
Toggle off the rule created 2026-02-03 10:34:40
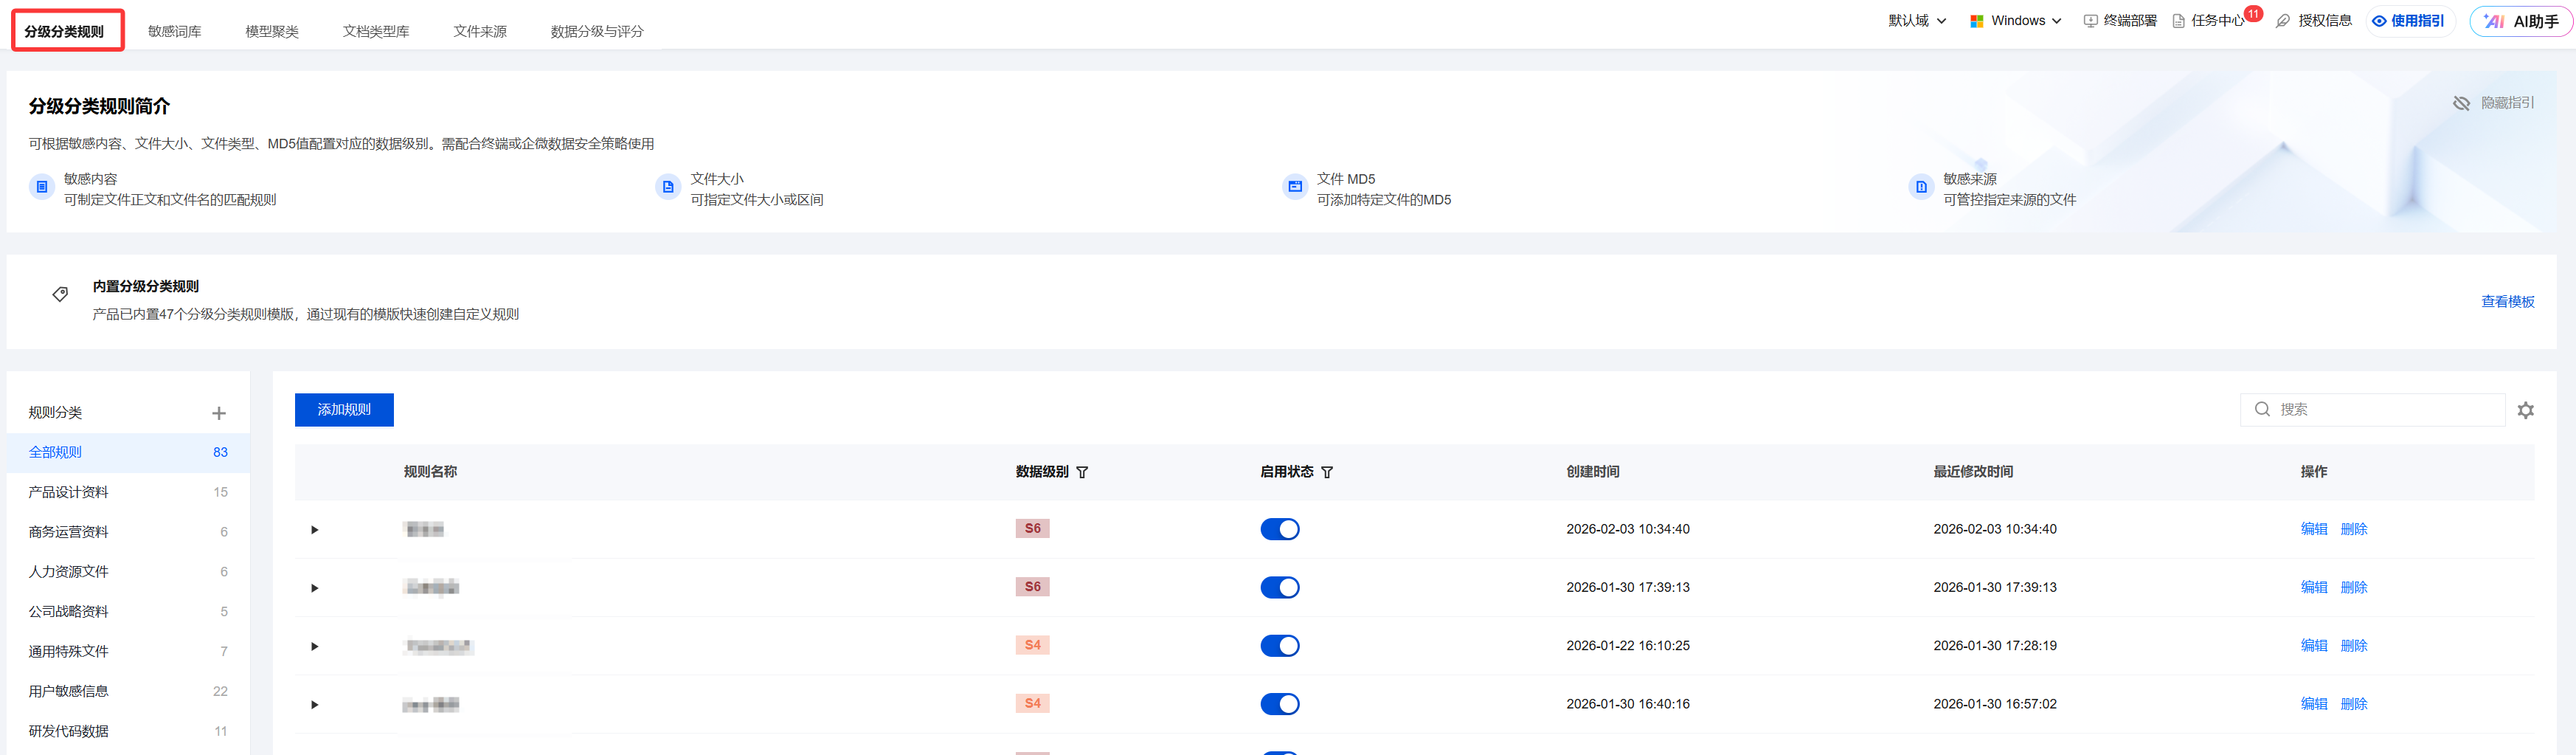(1279, 529)
